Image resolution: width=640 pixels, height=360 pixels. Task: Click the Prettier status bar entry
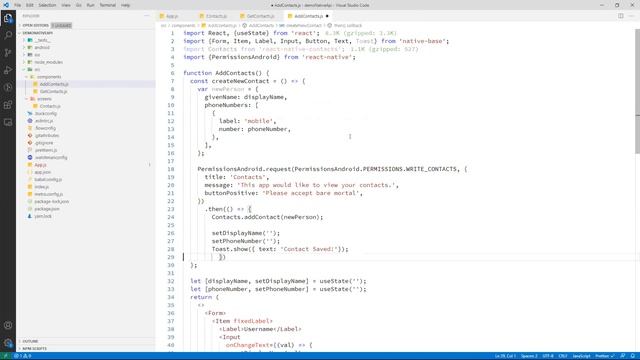(605, 356)
